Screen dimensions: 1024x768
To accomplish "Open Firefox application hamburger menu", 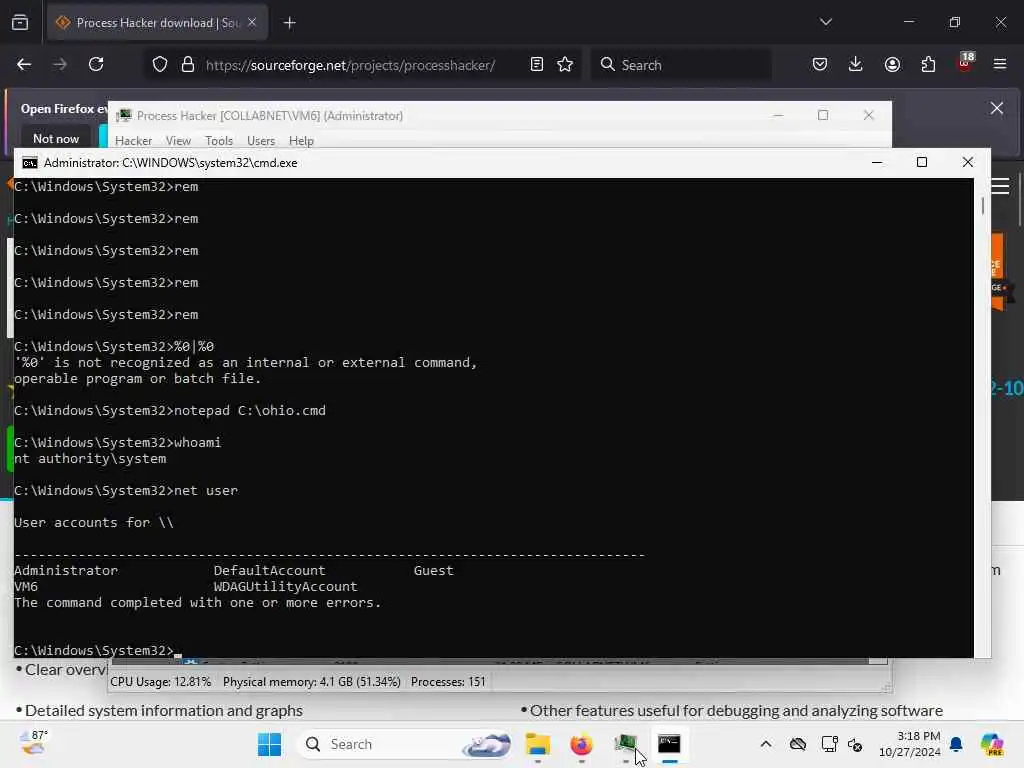I will pos(999,65).
